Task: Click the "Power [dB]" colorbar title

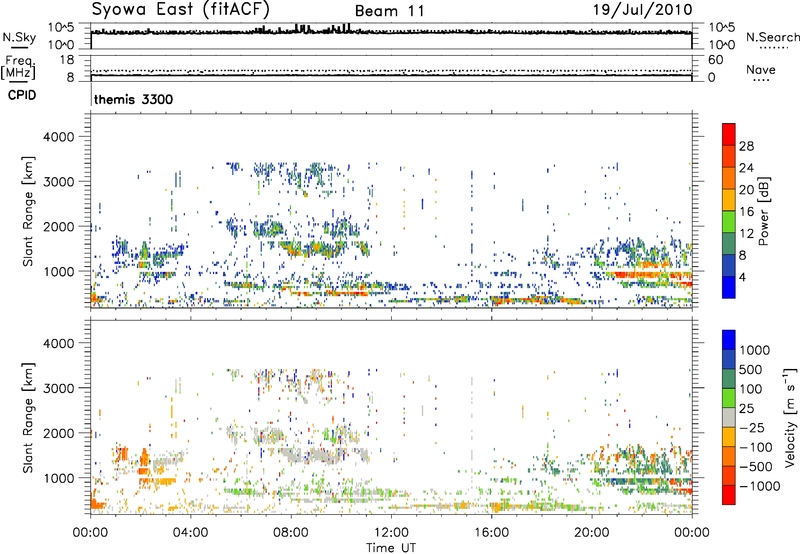Action: tap(763, 211)
